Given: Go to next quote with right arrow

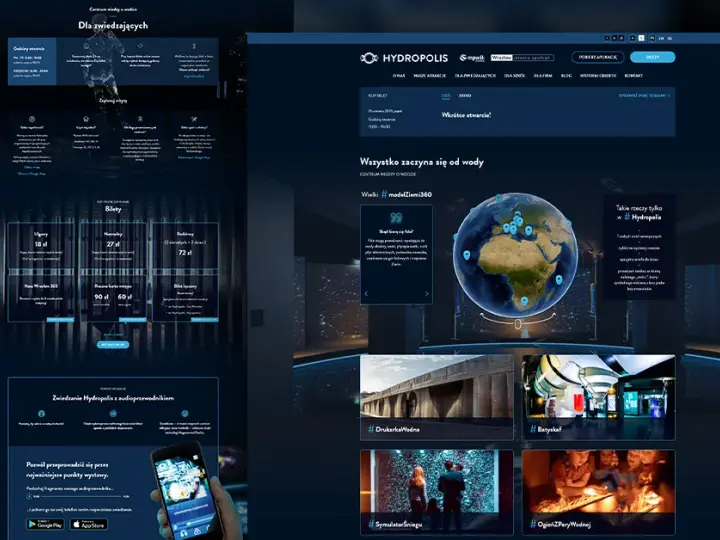Looking at the screenshot, I should (427, 294).
